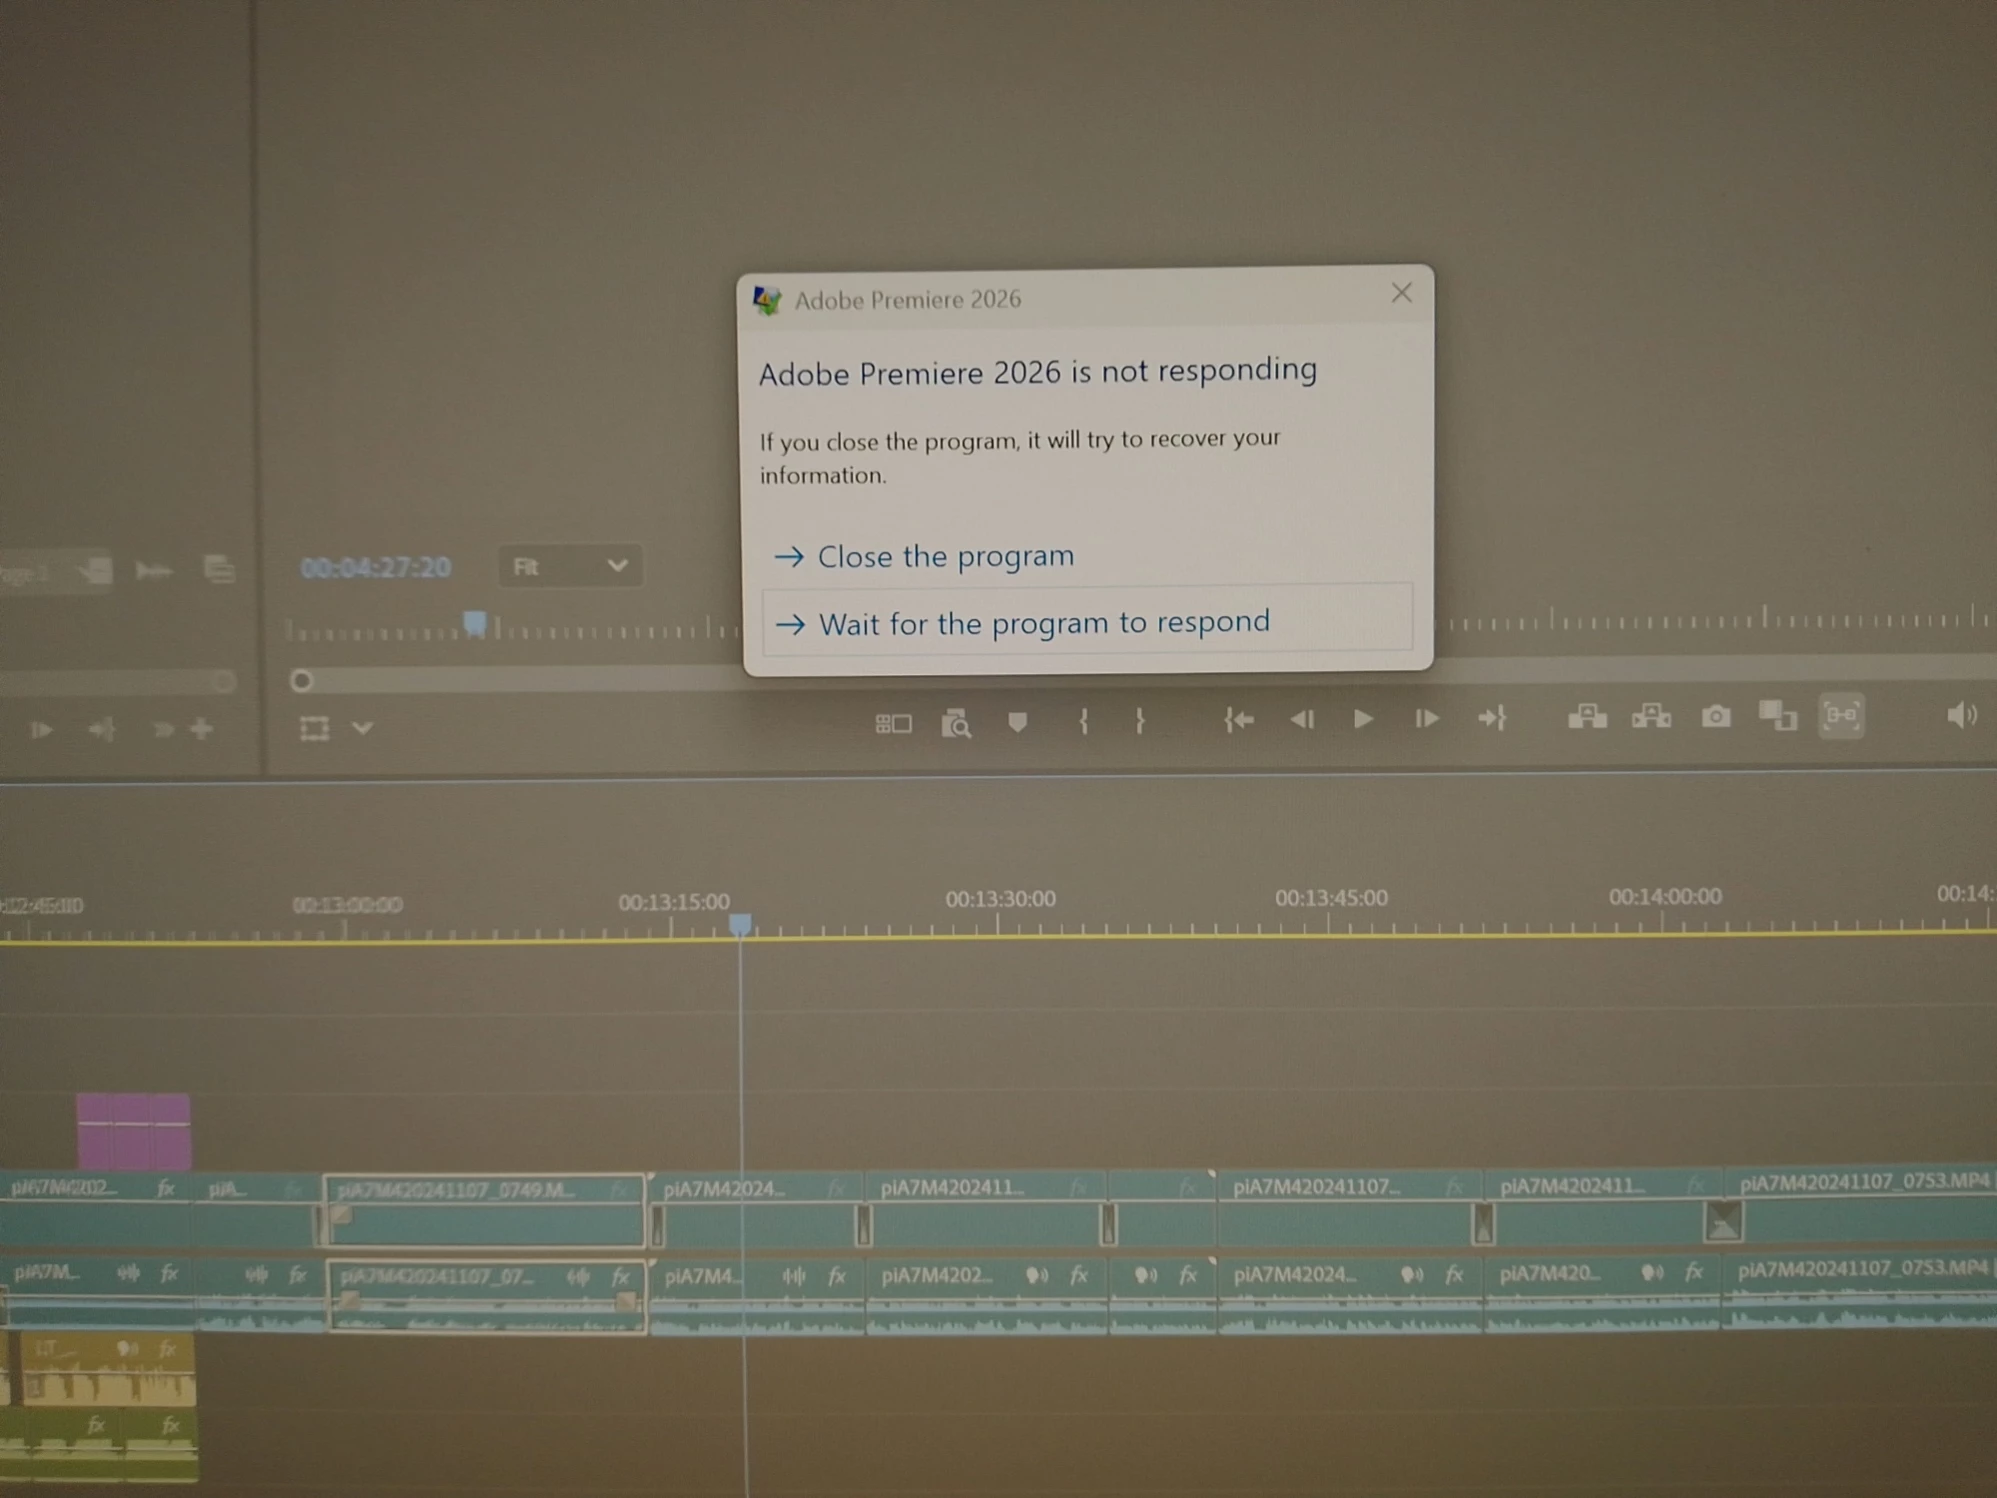Image resolution: width=1997 pixels, height=1498 pixels.
Task: Select the audio clip piA7M420241107_07...
Action: 486,1298
